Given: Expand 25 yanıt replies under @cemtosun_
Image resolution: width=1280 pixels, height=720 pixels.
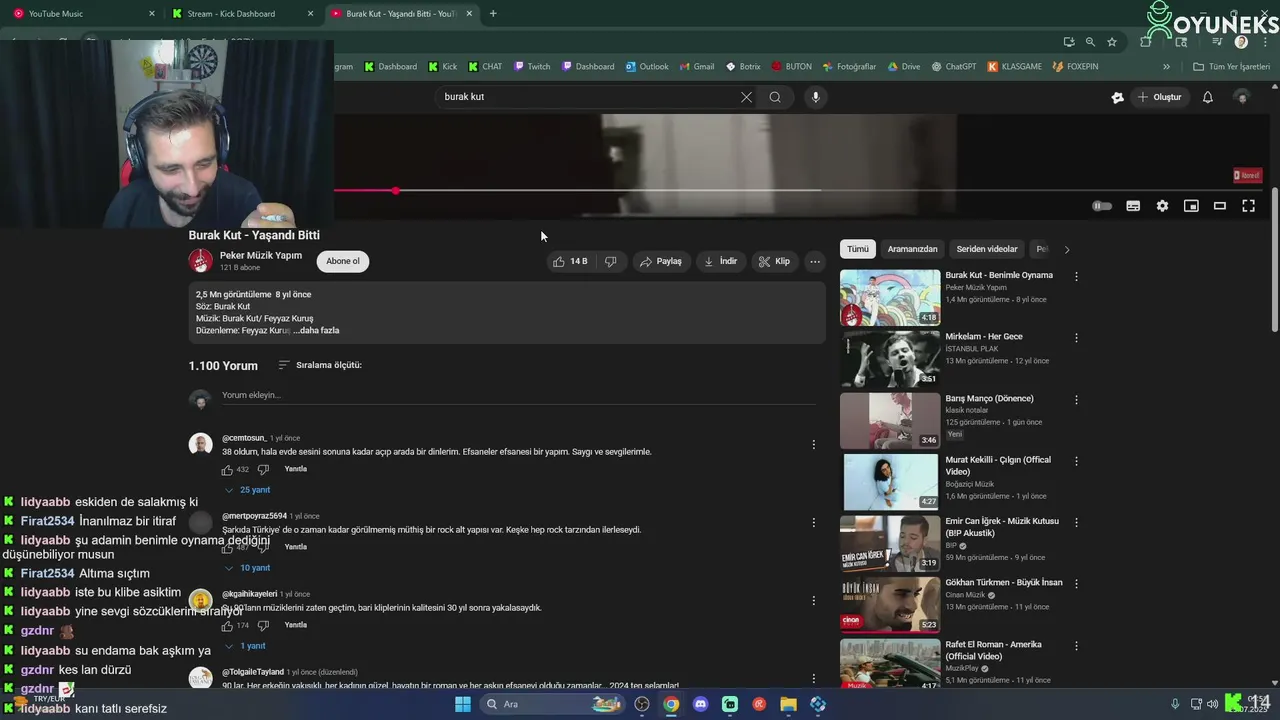Looking at the screenshot, I should tap(247, 490).
